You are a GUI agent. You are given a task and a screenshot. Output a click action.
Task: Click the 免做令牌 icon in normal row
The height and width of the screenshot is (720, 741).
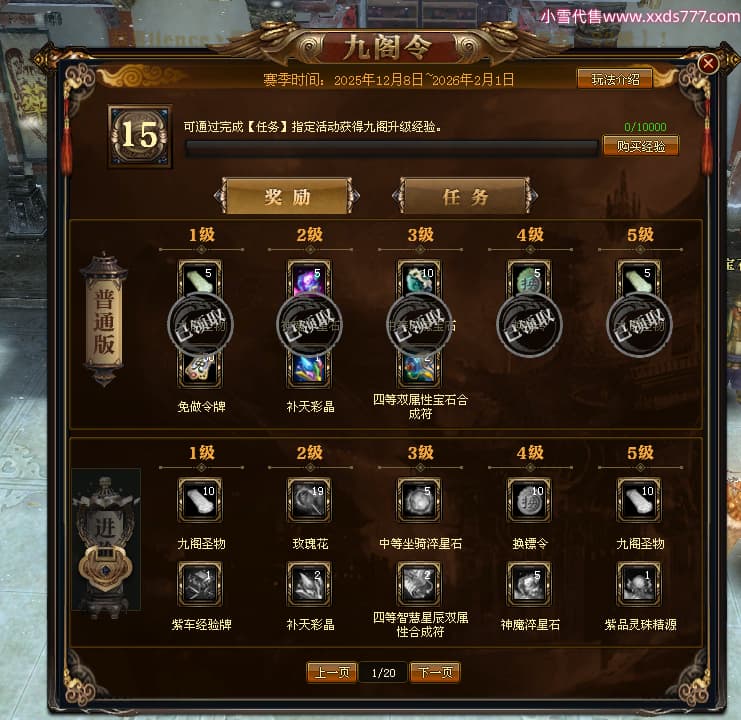tap(200, 369)
